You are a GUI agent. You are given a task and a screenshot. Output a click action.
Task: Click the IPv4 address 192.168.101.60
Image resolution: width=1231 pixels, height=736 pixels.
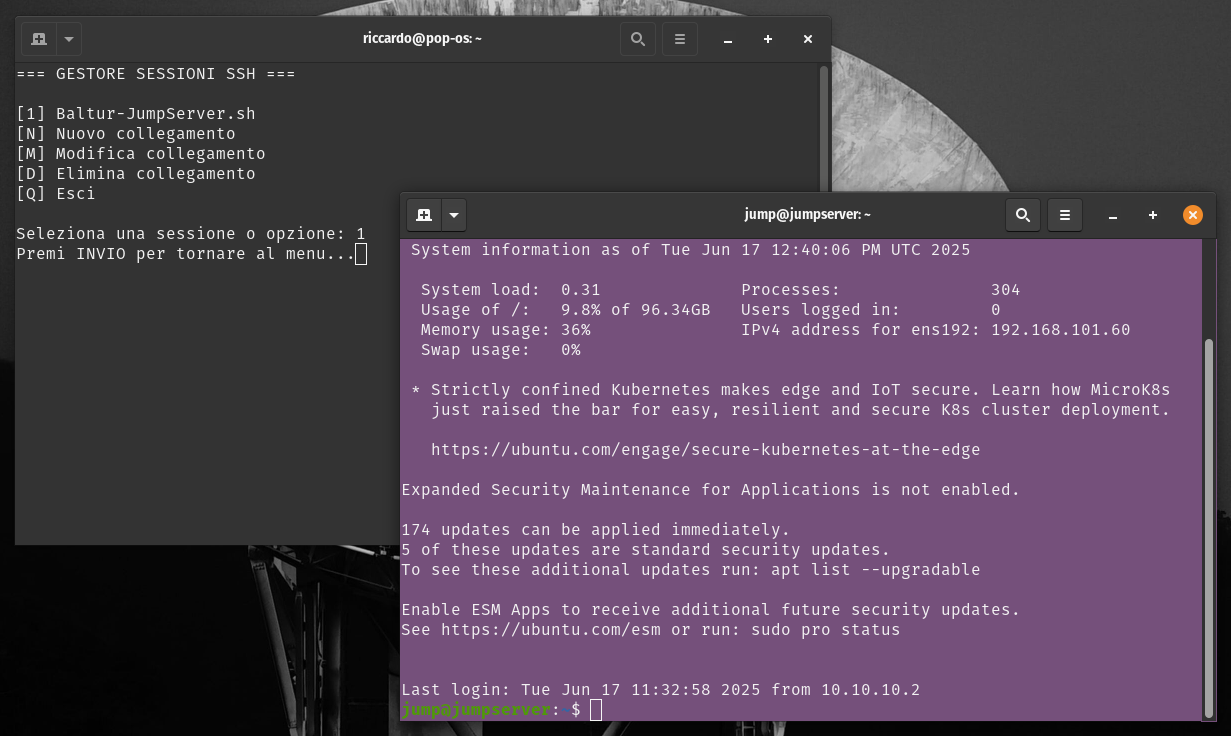coord(1061,330)
